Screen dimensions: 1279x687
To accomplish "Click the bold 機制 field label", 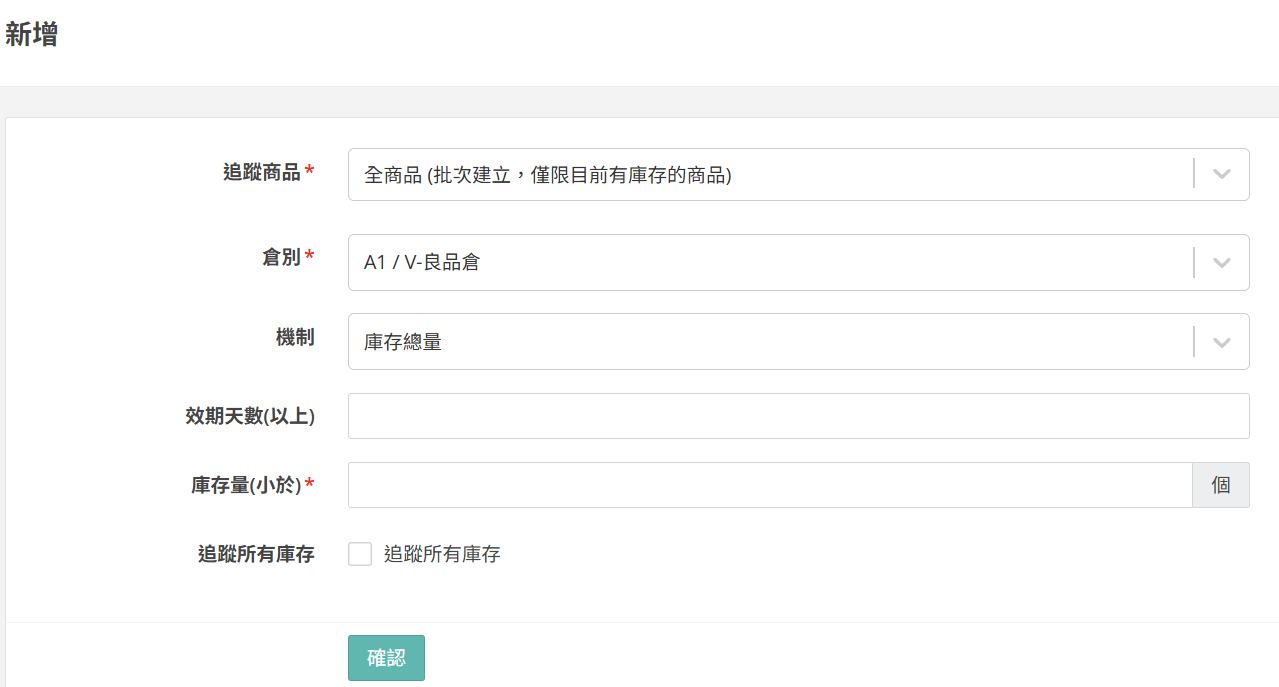I will pos(295,338).
